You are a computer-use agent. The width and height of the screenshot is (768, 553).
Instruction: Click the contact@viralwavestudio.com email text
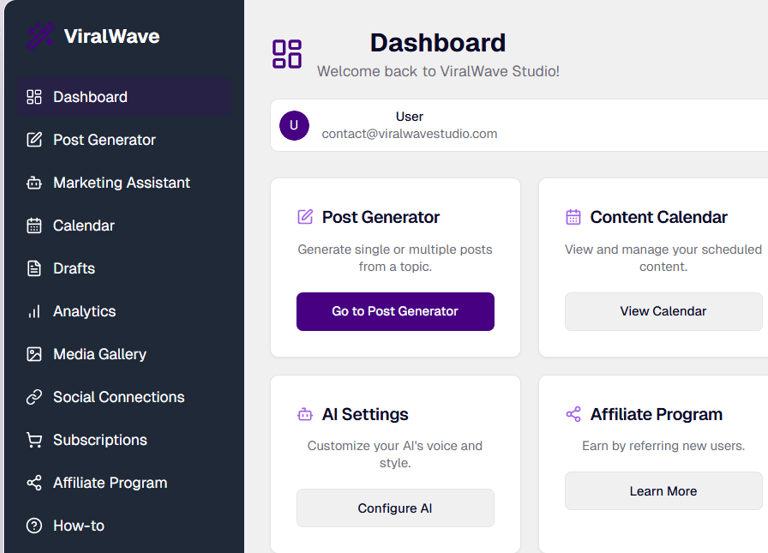coord(409,134)
